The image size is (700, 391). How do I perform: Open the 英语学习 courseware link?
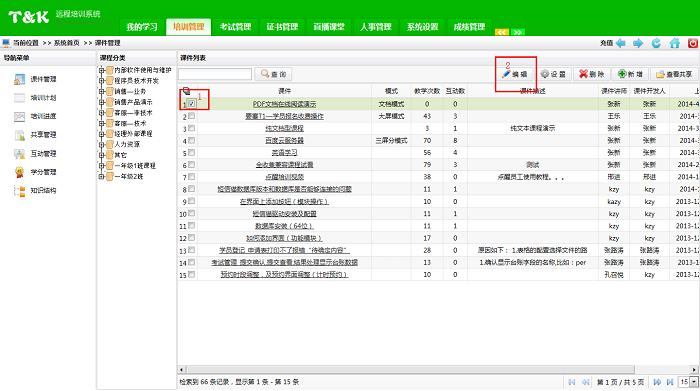coord(284,153)
